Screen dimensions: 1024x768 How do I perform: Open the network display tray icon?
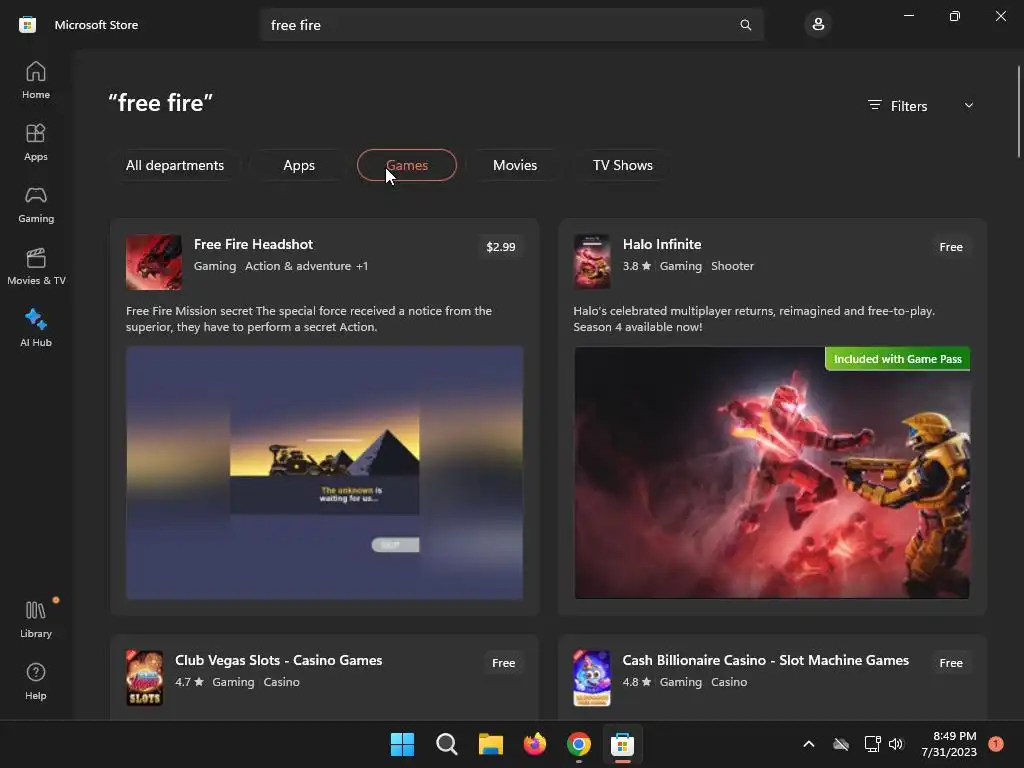pos(872,744)
